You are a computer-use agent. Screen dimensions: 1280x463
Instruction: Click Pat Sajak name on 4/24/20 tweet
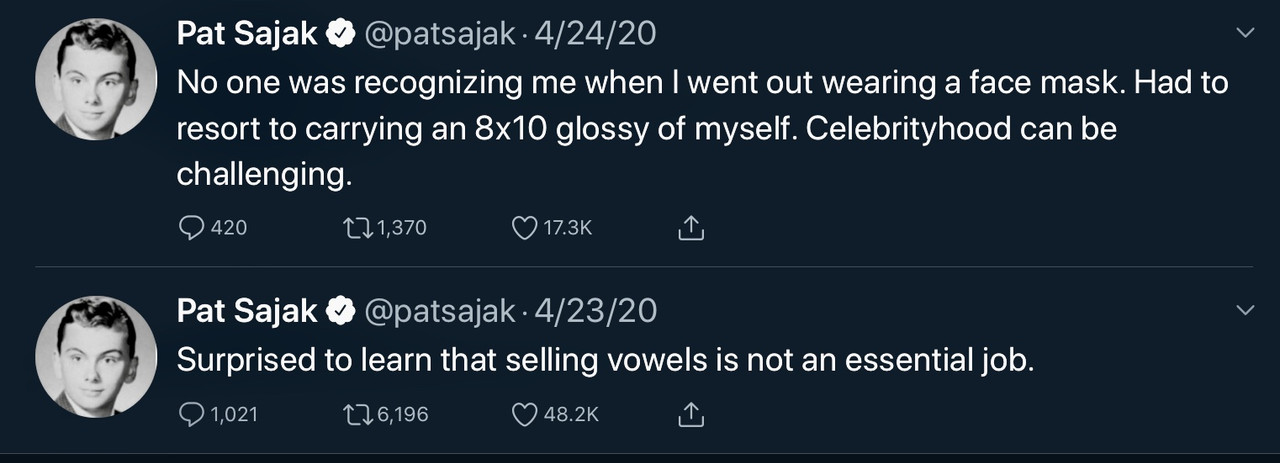click(x=246, y=34)
